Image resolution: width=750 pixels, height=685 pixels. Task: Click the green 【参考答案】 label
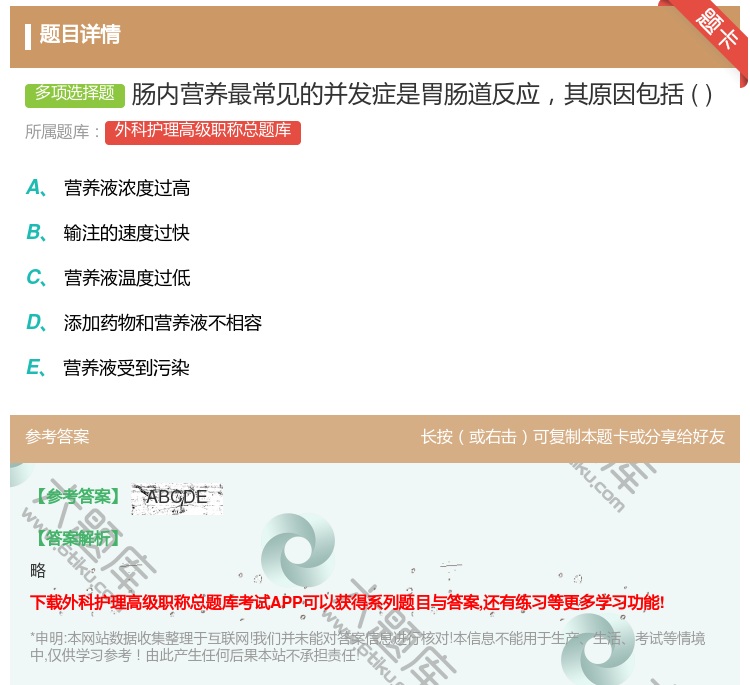[76, 497]
